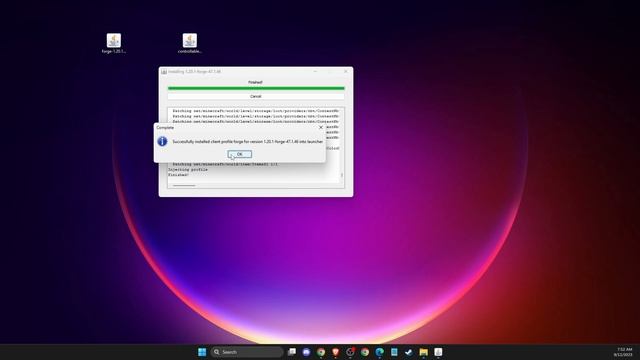This screenshot has height=360, width=640.
Task: Open File Explorer from the taskbar
Action: (423, 352)
